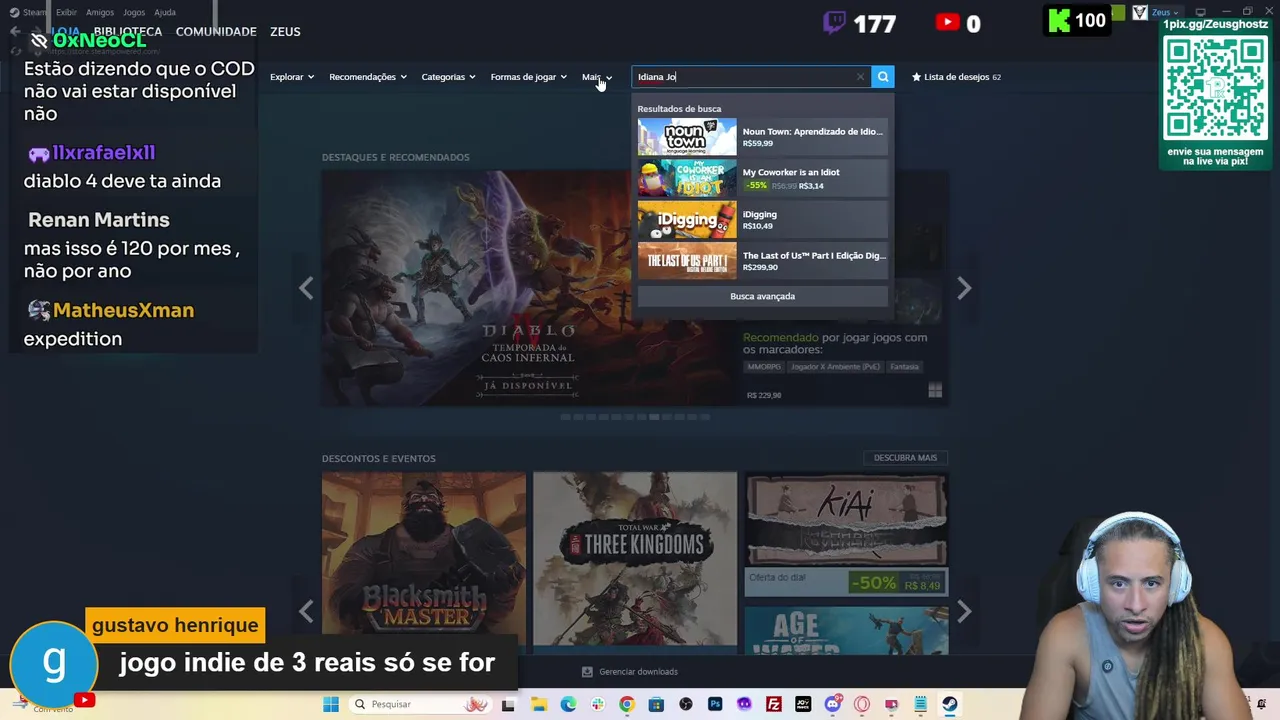Click inside the store search input field
This screenshot has height=720, width=1280.
click(750, 77)
